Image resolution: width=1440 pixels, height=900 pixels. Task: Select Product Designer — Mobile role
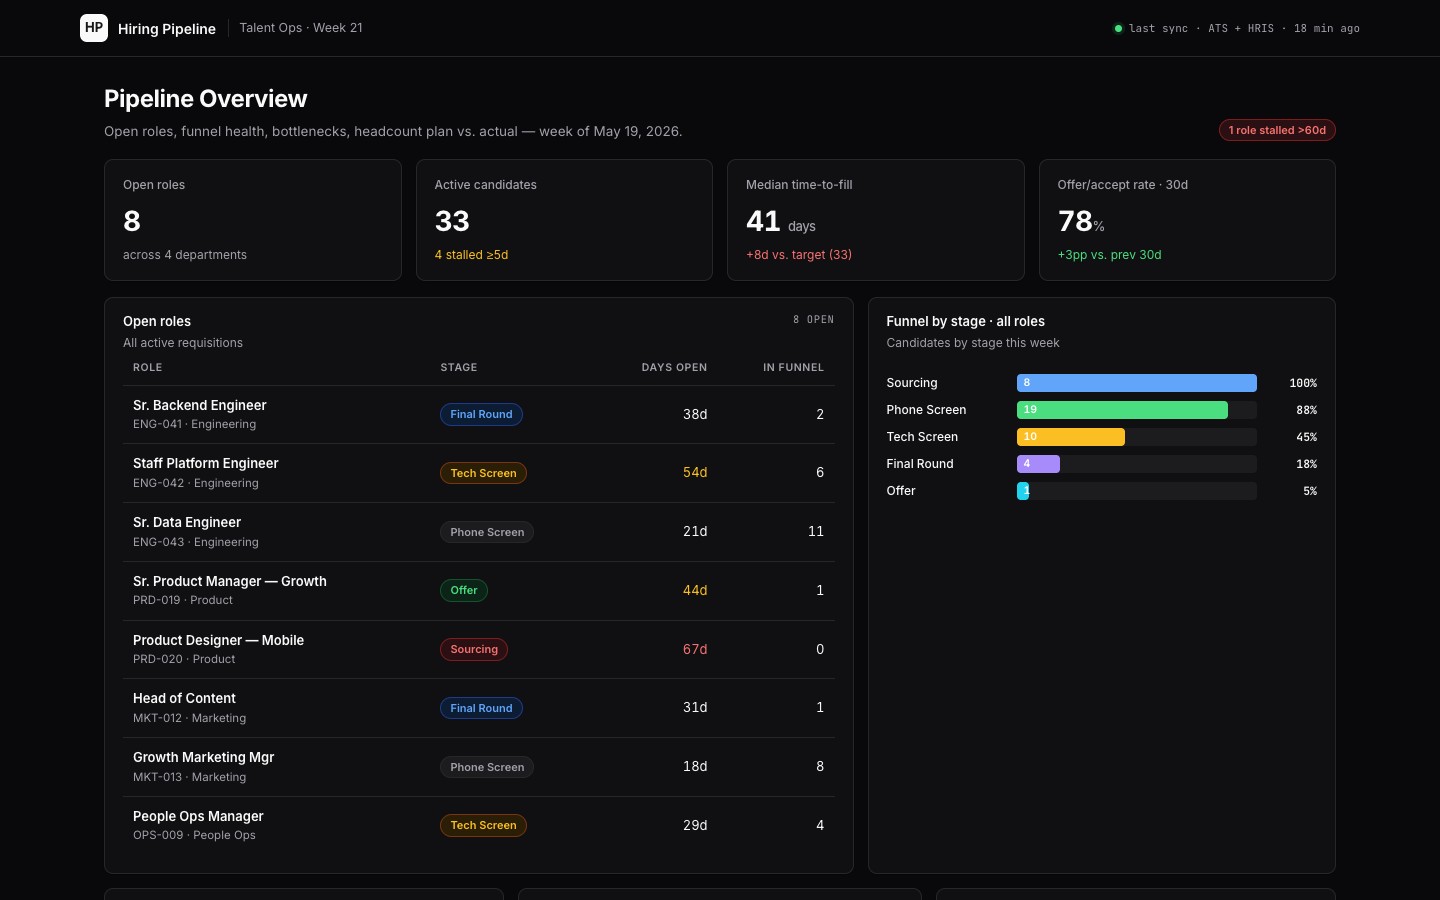[x=218, y=640]
